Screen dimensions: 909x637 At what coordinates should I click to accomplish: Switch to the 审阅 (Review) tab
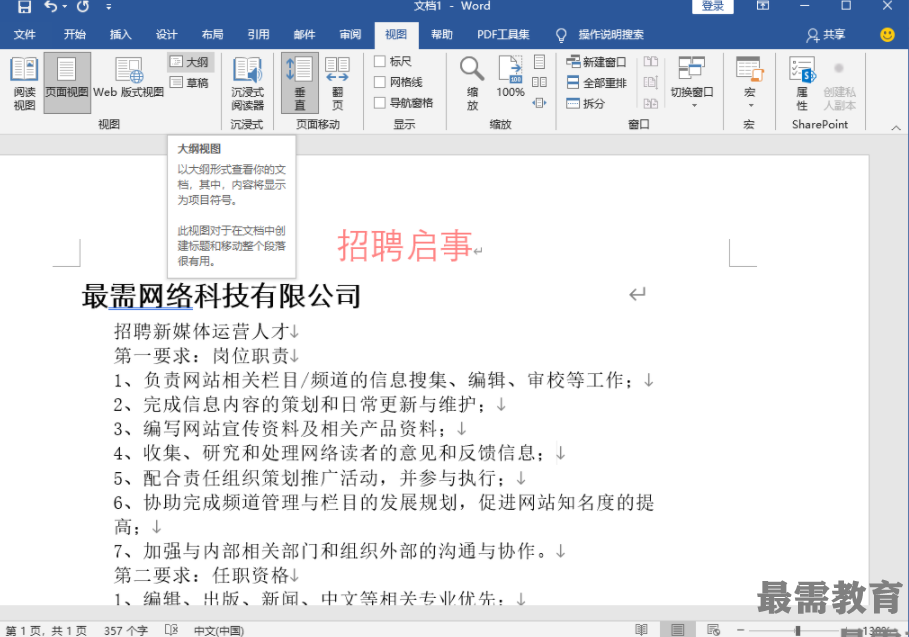[350, 35]
